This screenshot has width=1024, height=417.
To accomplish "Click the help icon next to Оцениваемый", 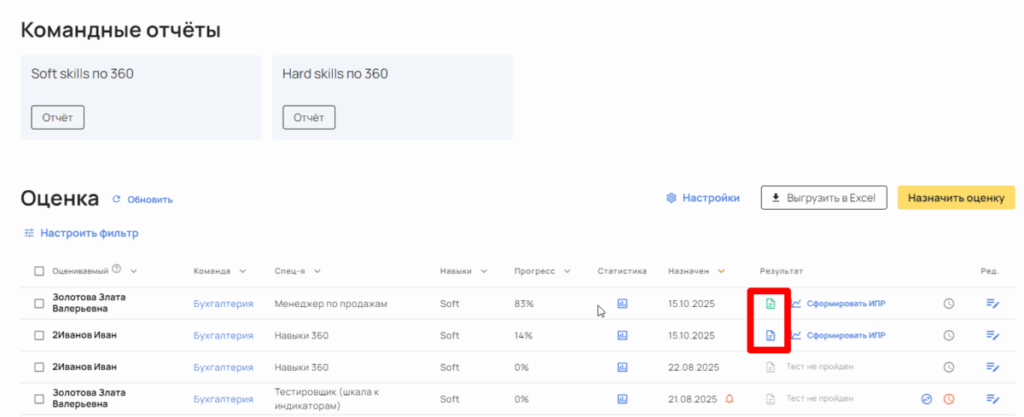I will [117, 269].
